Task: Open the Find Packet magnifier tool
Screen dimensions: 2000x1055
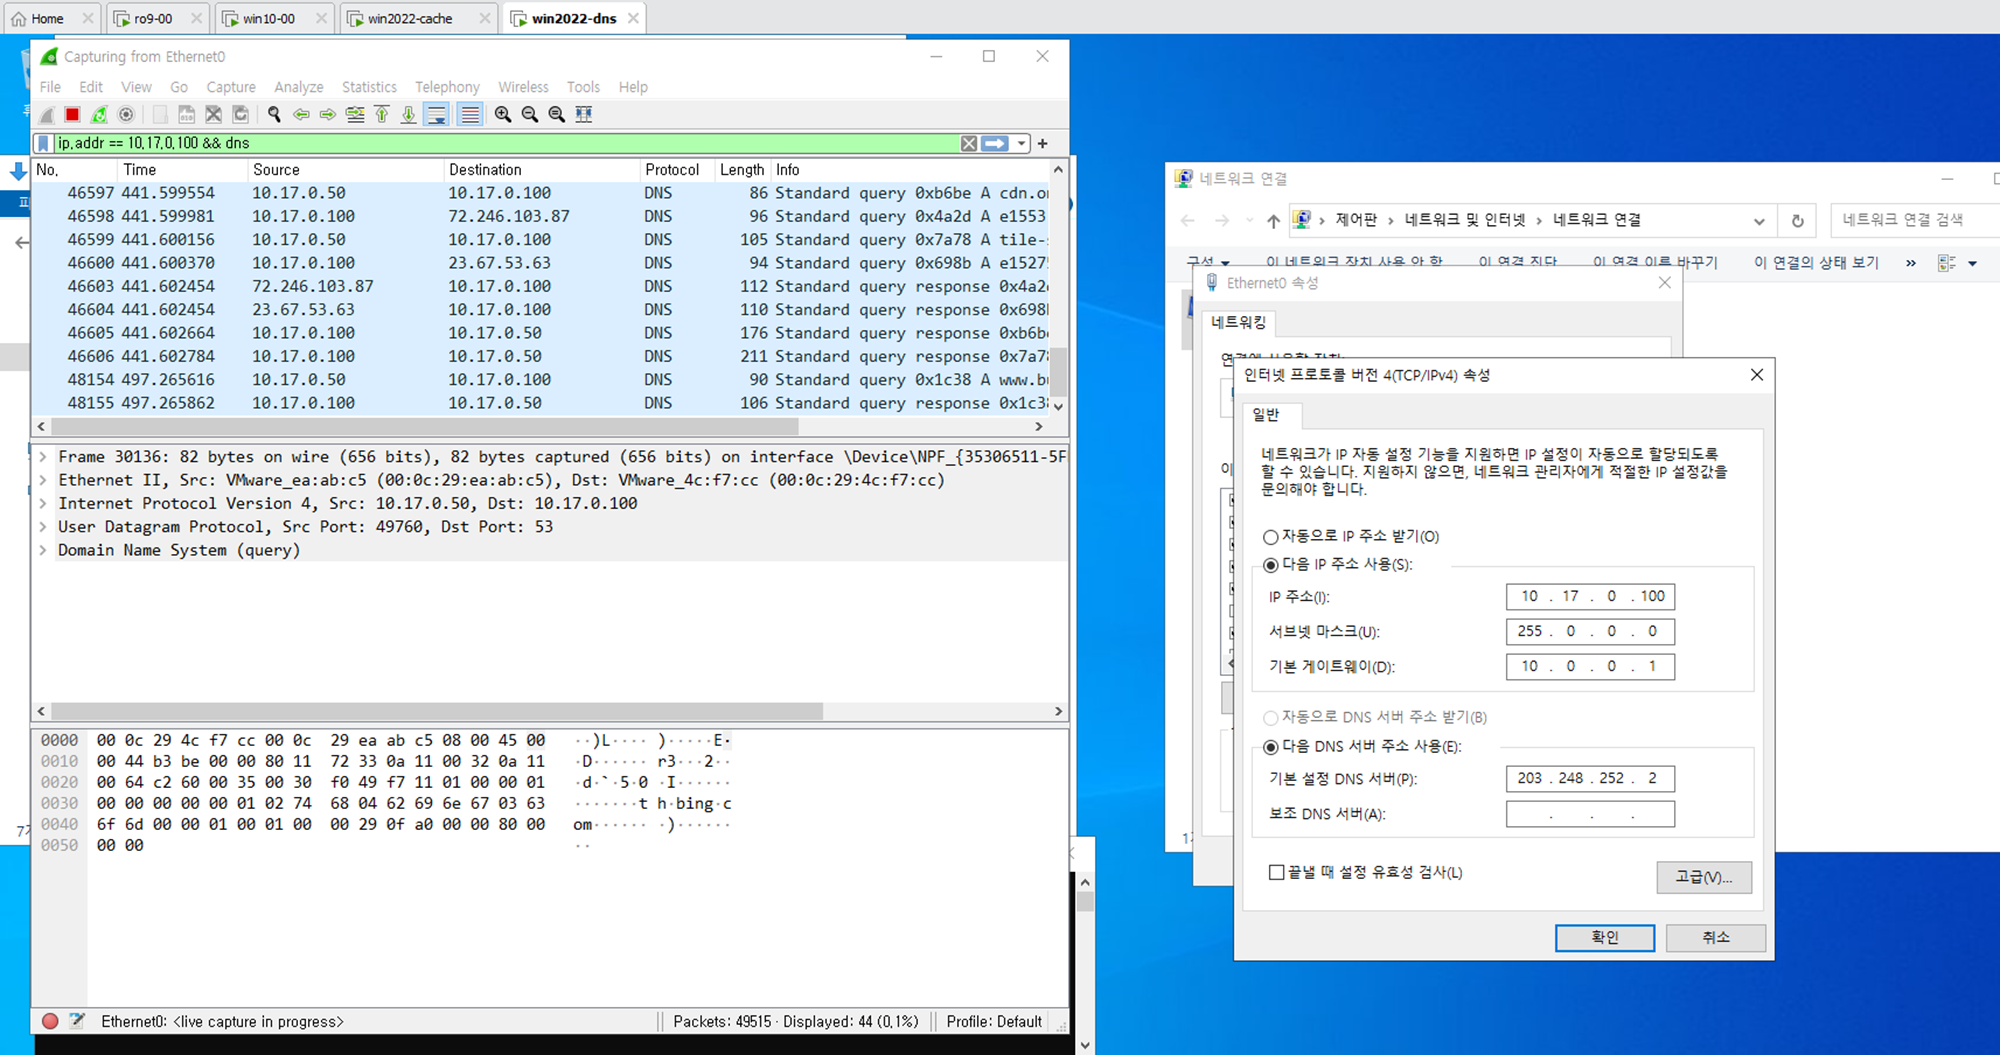Action: coord(274,115)
